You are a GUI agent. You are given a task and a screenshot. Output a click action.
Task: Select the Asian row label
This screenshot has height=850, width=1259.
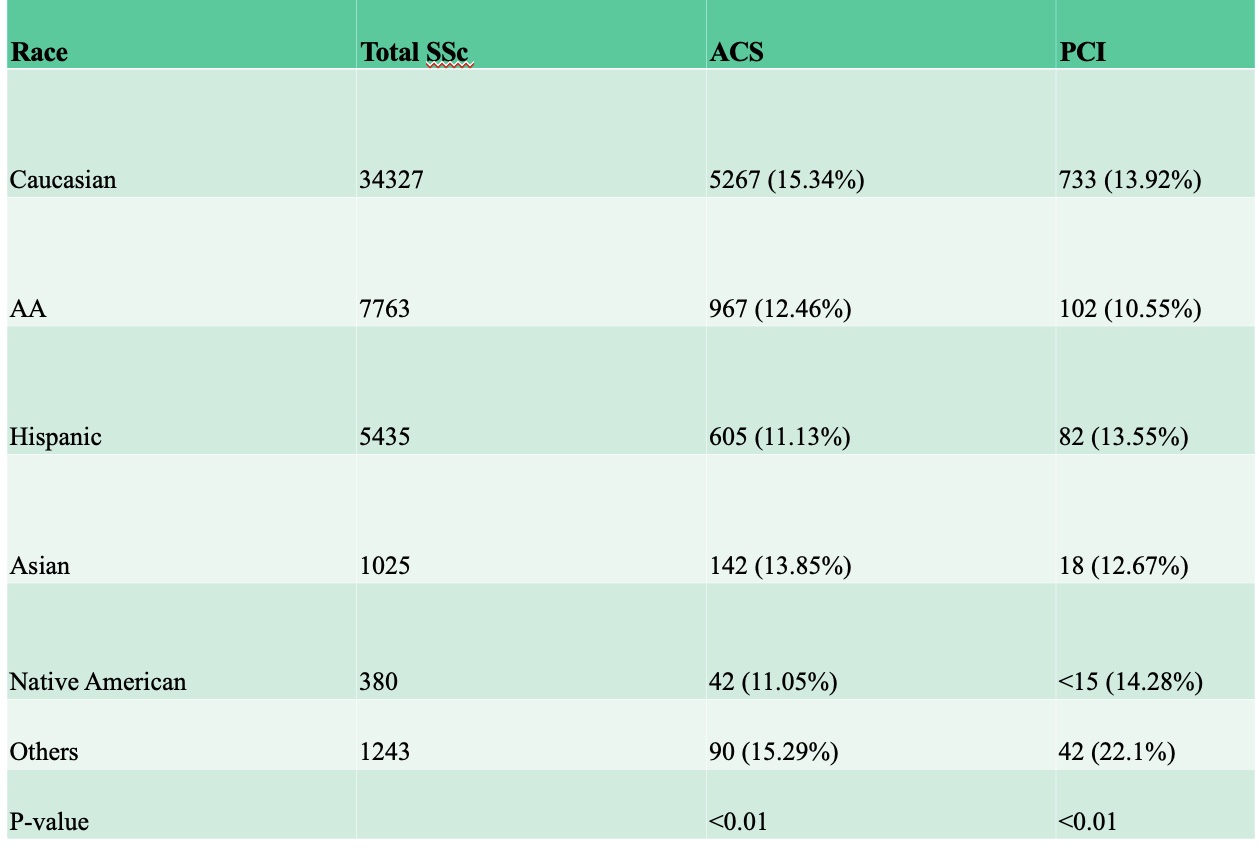[x=40, y=566]
